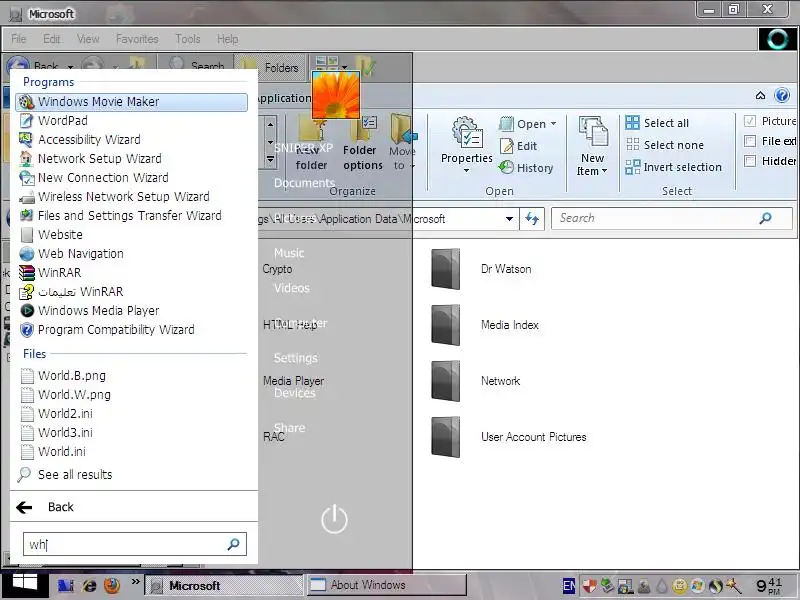800x600 pixels.
Task: Expand quick launch overflow chevron
Action: [135, 581]
